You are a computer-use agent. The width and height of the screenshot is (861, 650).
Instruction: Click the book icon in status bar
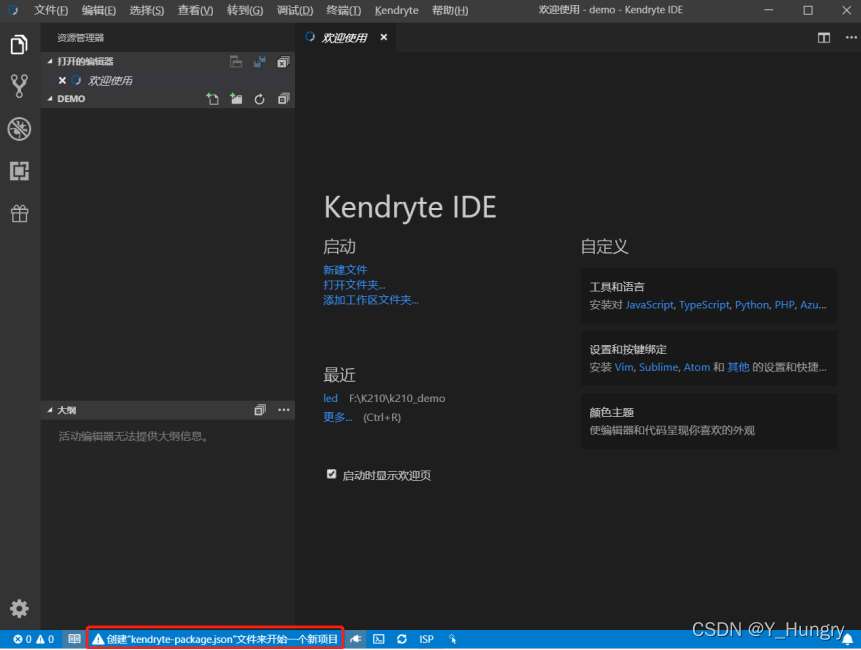(x=74, y=639)
